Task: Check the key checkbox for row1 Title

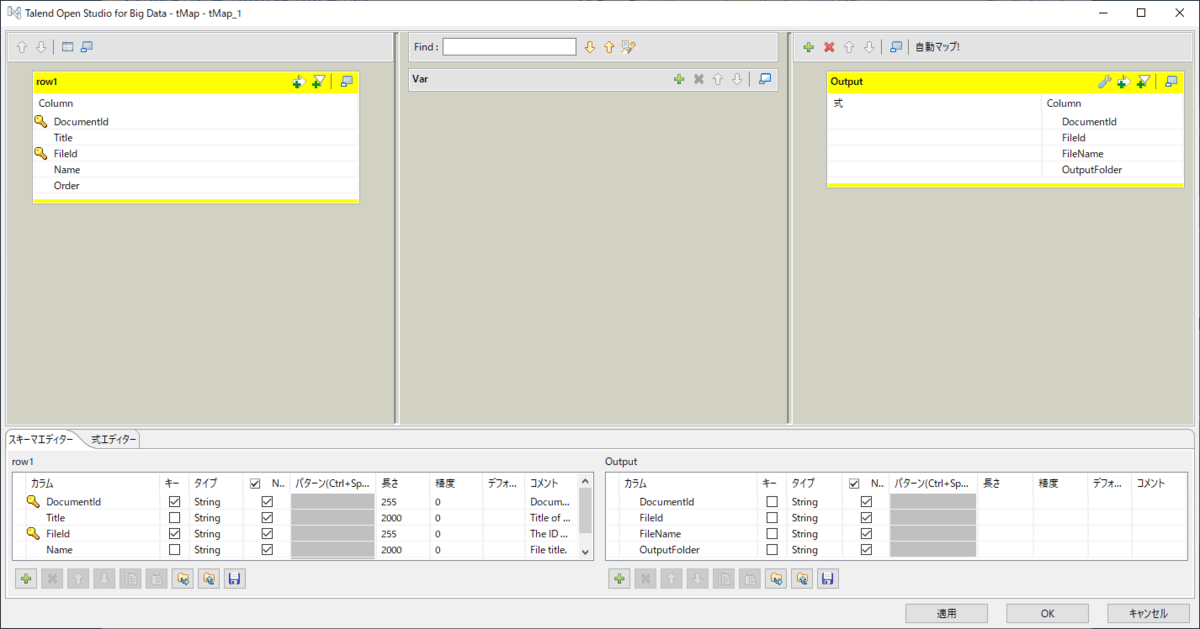Action: 175,518
